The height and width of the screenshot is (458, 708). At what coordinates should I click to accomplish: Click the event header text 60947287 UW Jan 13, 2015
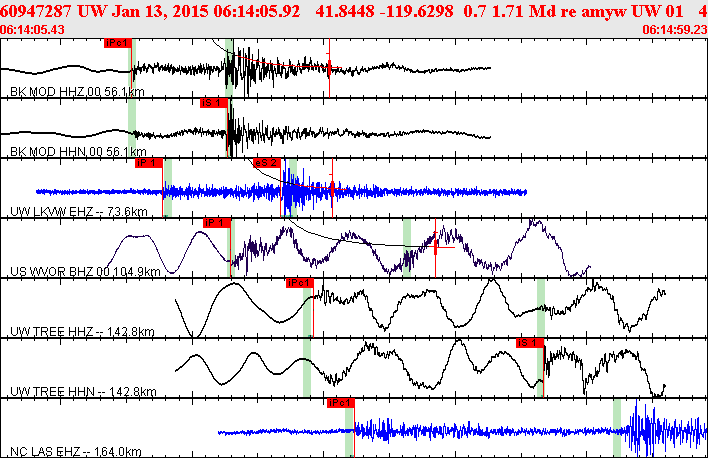coord(105,11)
